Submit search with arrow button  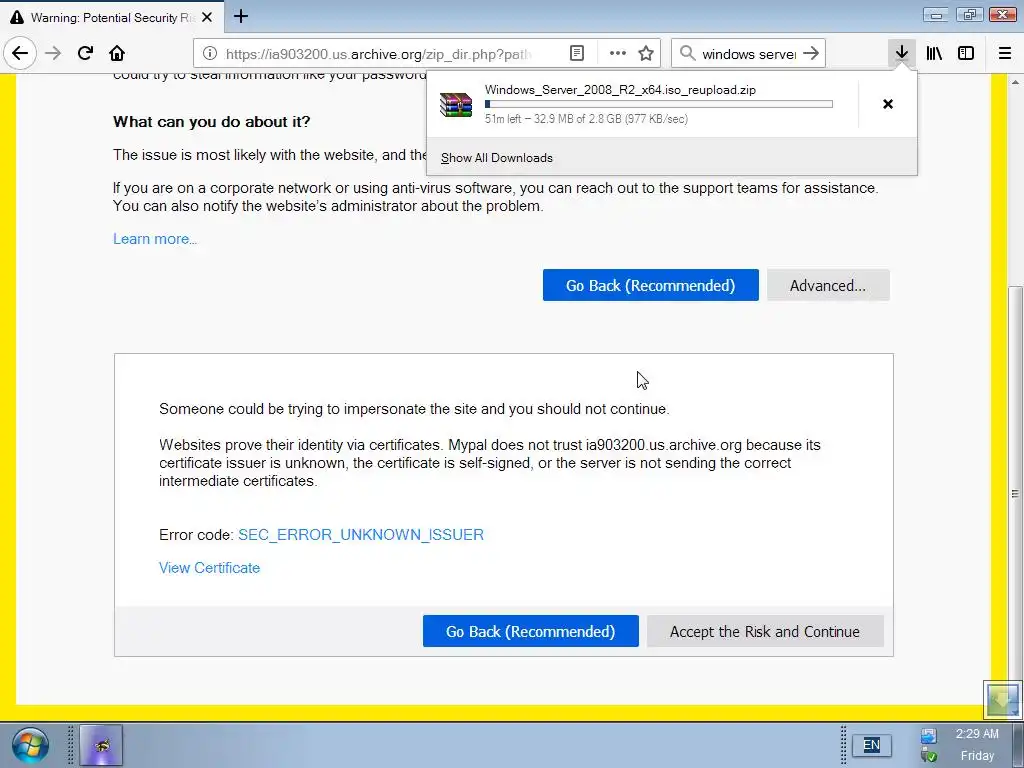click(811, 53)
